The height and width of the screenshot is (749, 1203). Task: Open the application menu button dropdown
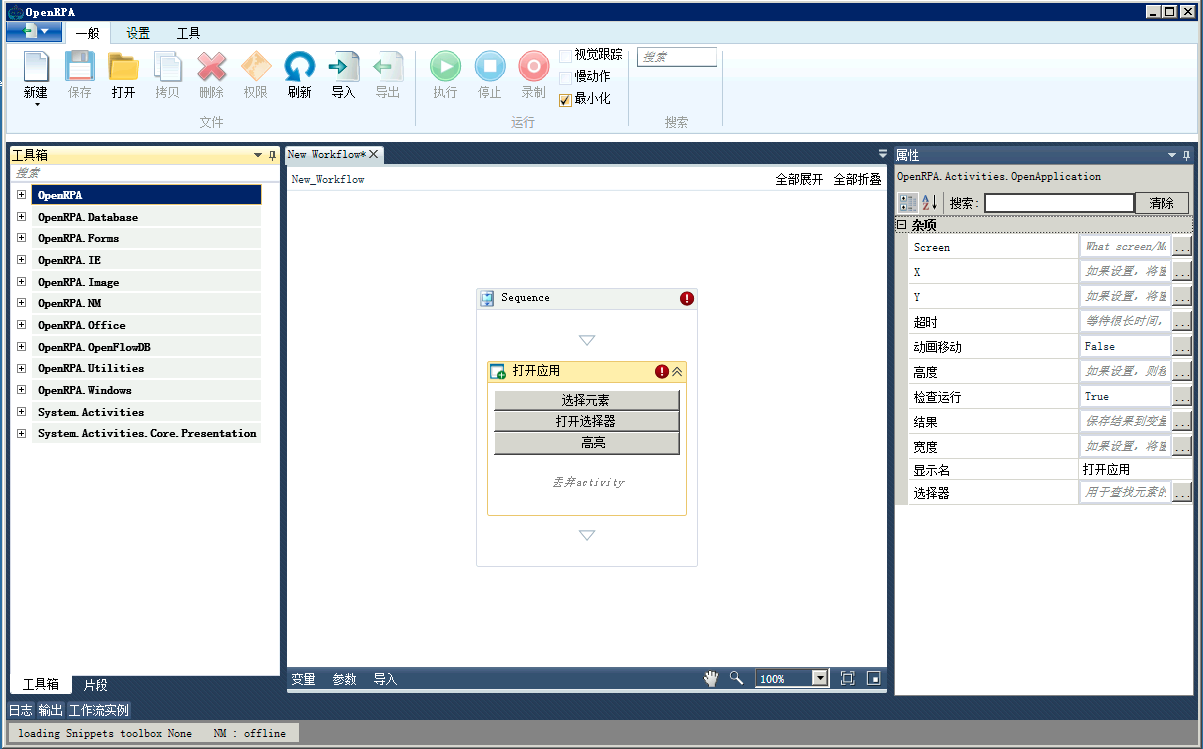tap(34, 32)
